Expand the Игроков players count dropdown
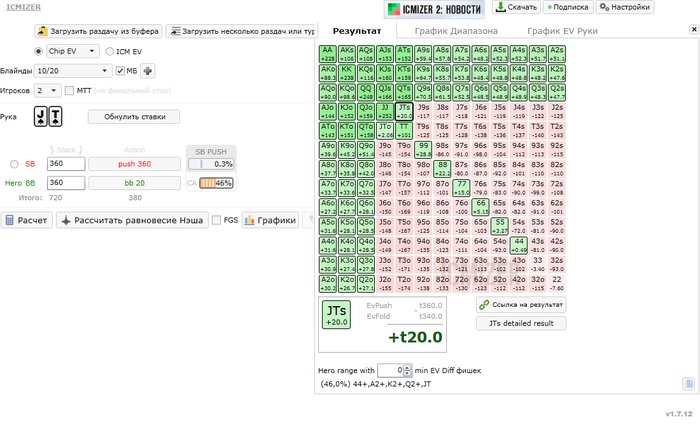This screenshot has height=426, width=700. coord(47,91)
